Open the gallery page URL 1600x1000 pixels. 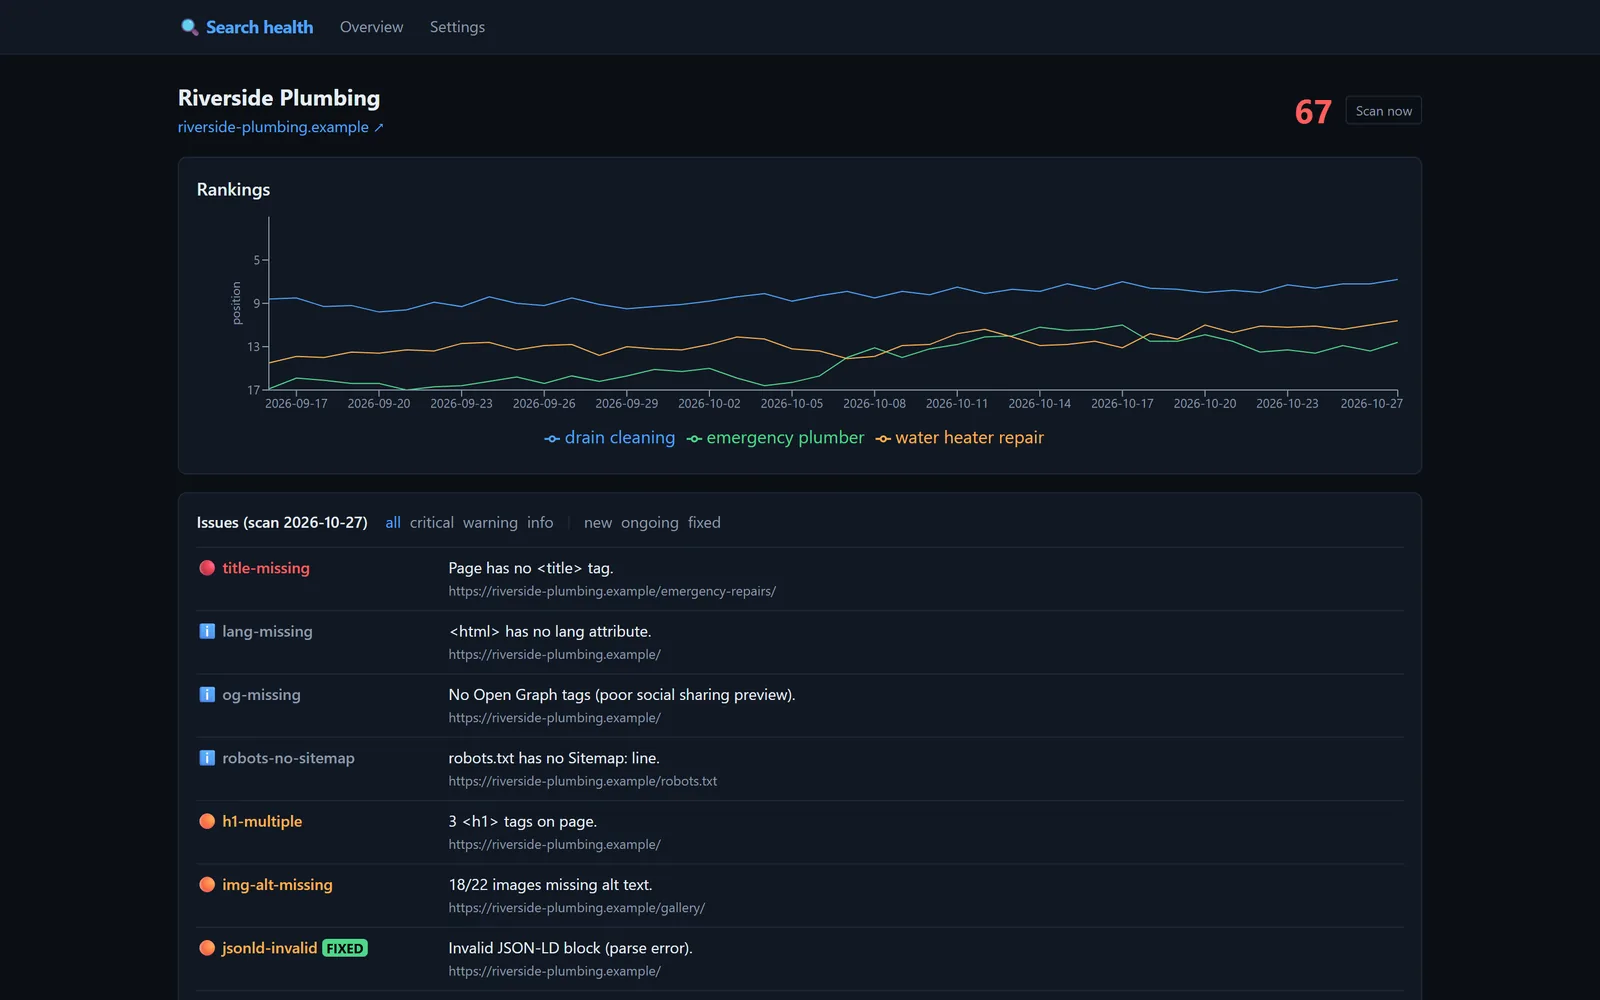click(577, 908)
